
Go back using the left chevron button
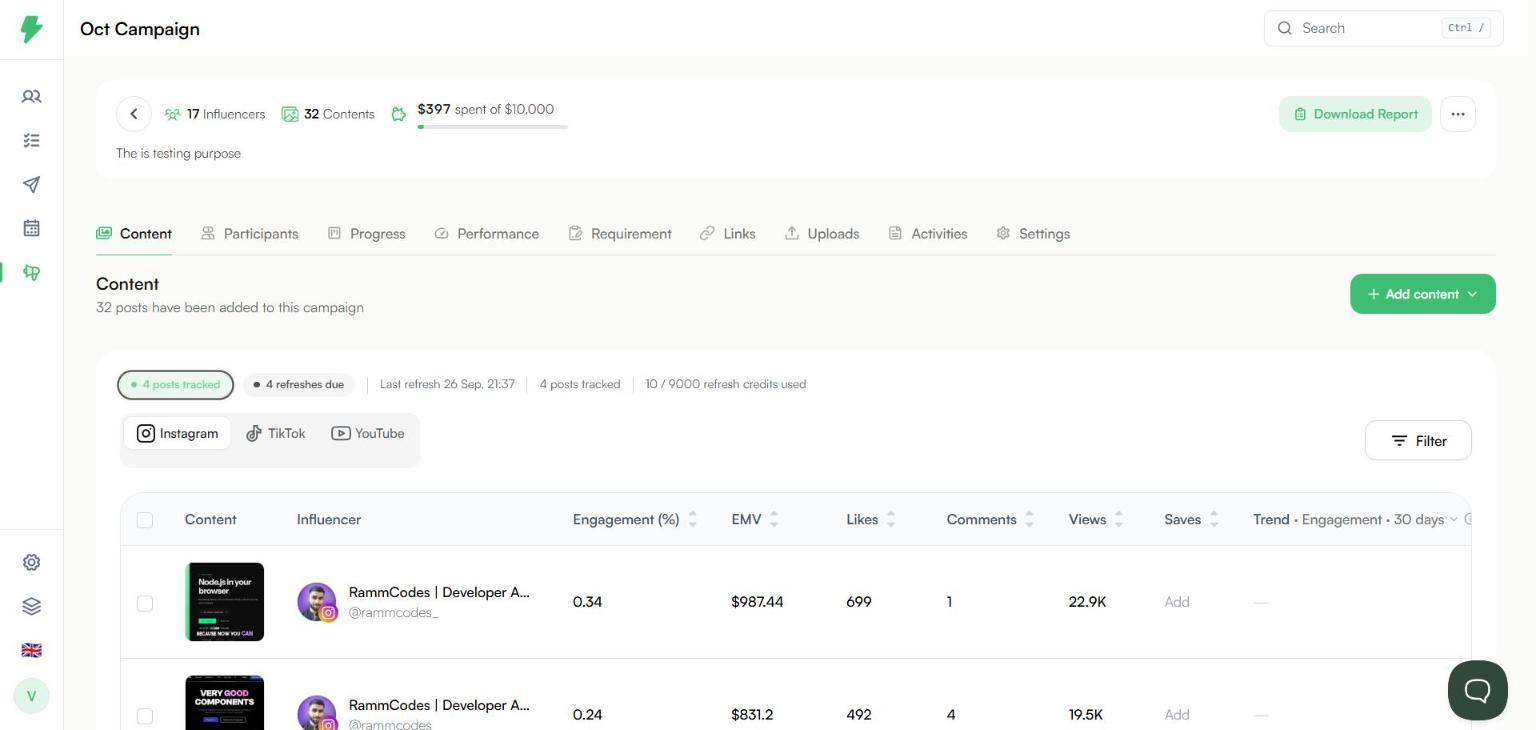point(134,114)
